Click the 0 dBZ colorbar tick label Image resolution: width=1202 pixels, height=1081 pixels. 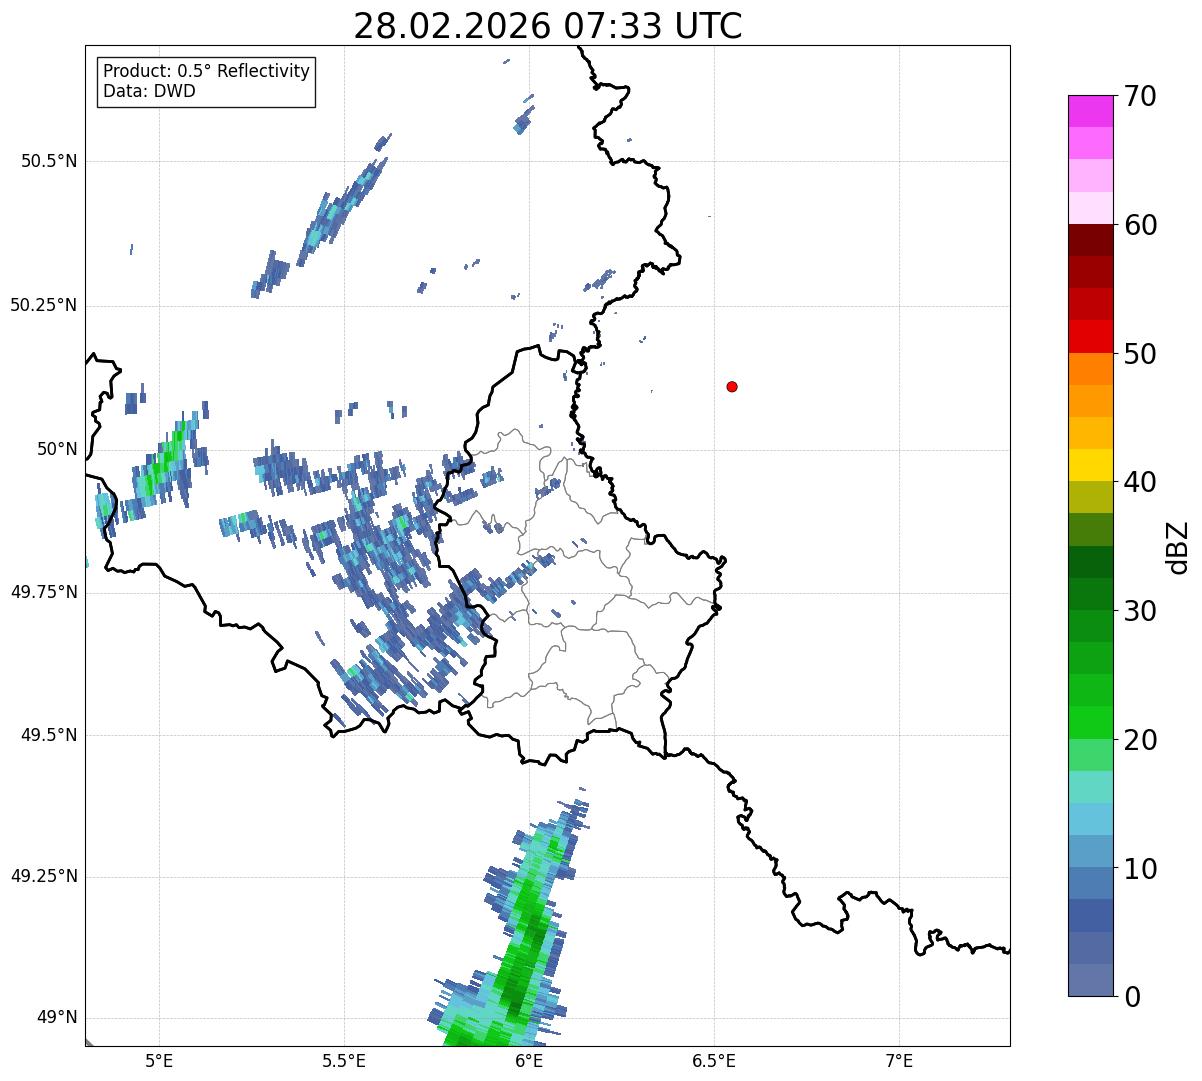1132,998
